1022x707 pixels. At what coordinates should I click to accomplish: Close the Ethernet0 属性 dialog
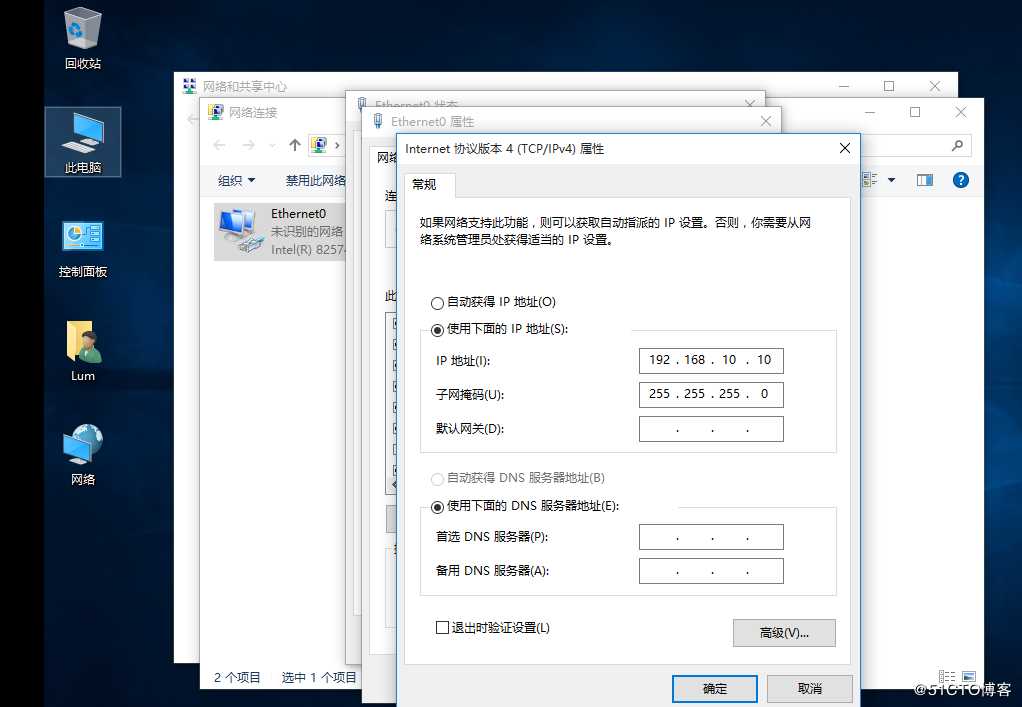766,121
